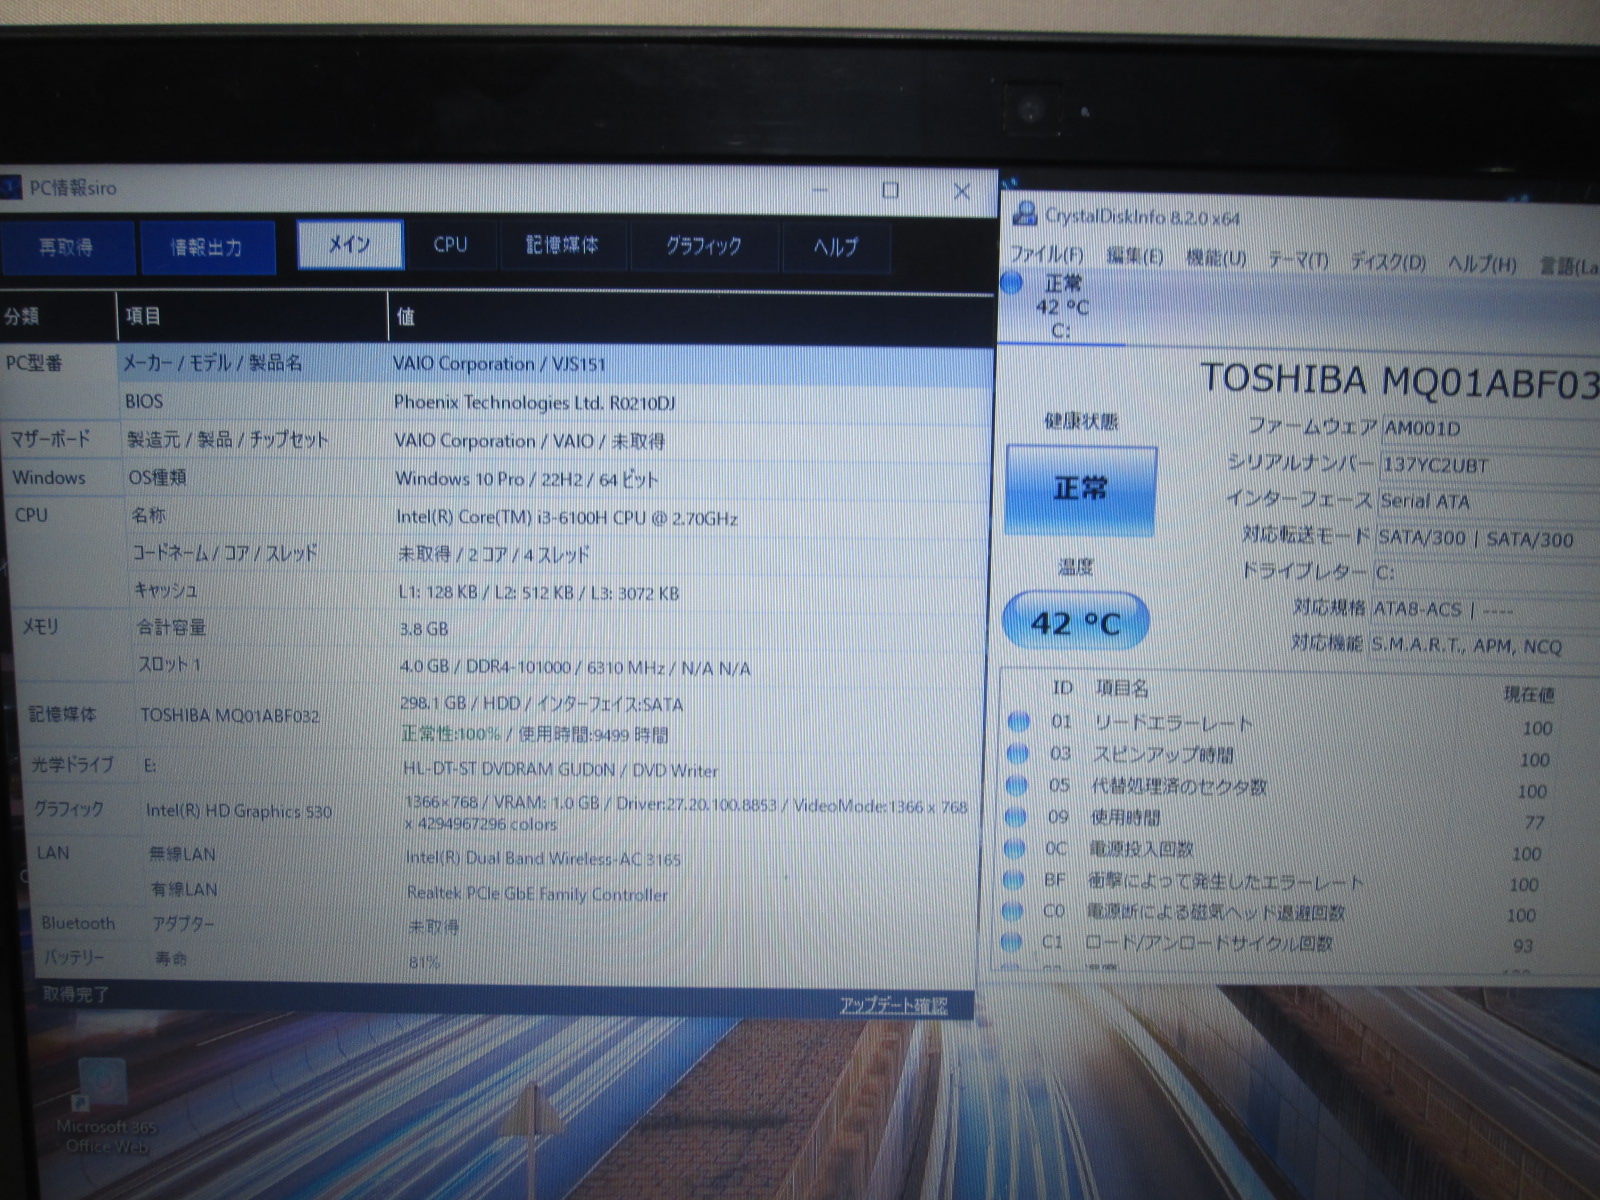The image size is (1600, 1200).
Task: Open the 記憶媒体 tab
Action: (x=563, y=245)
